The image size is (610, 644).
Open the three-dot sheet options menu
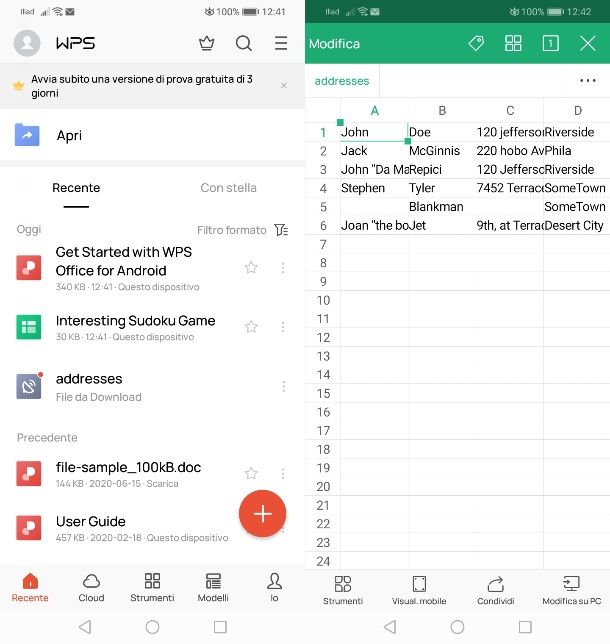pos(588,80)
